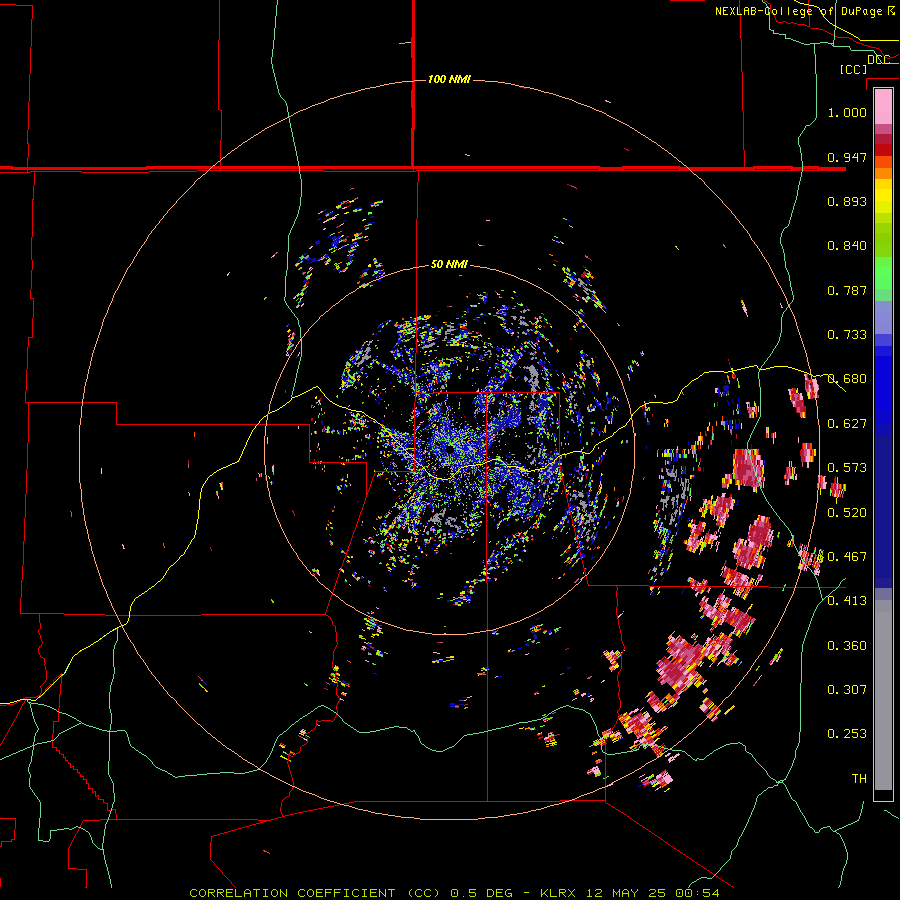The image size is (900, 900).
Task: Click the 0.787 legend value
Action: (847, 290)
